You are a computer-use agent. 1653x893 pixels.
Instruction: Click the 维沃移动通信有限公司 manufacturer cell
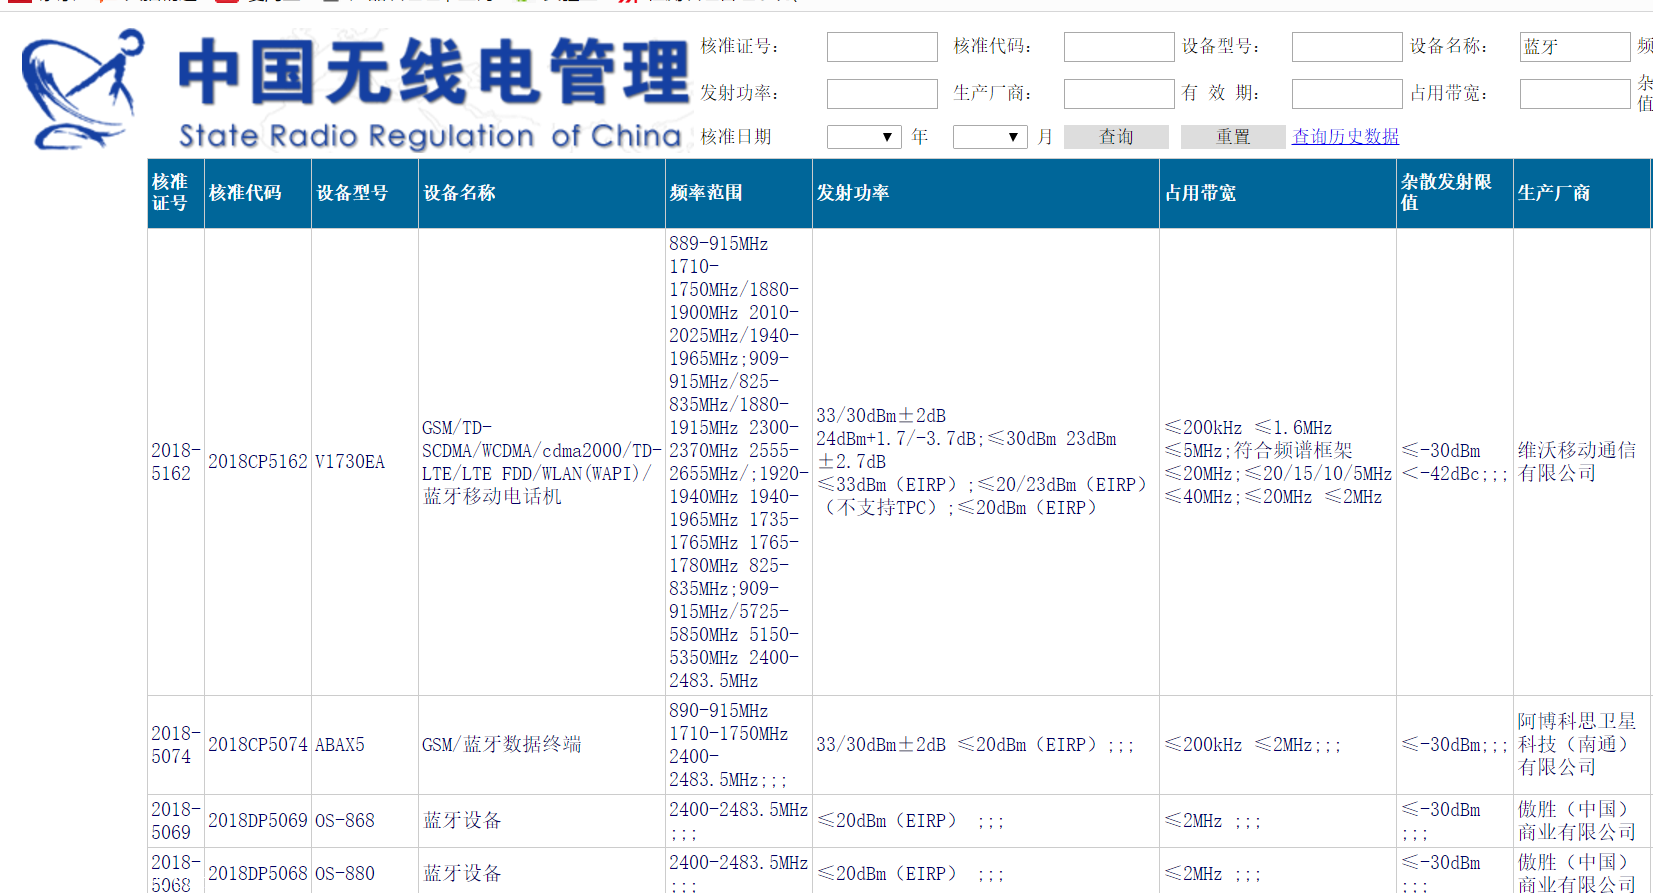[1582, 462]
